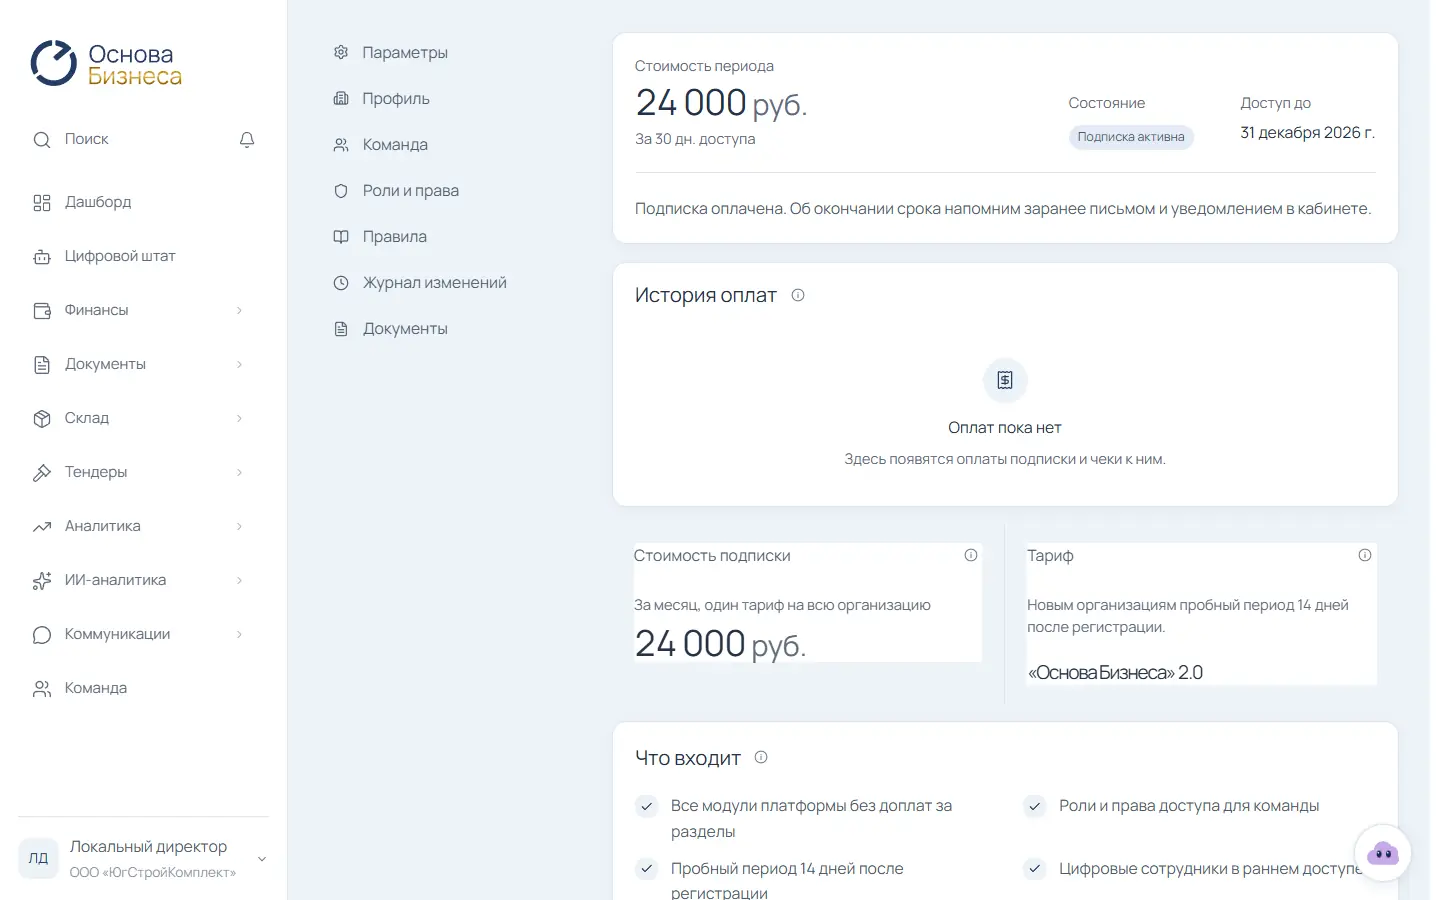Image resolution: width=1440 pixels, height=900 pixels.
Task: Expand the Коммуникации submenu chevron
Action: (239, 635)
